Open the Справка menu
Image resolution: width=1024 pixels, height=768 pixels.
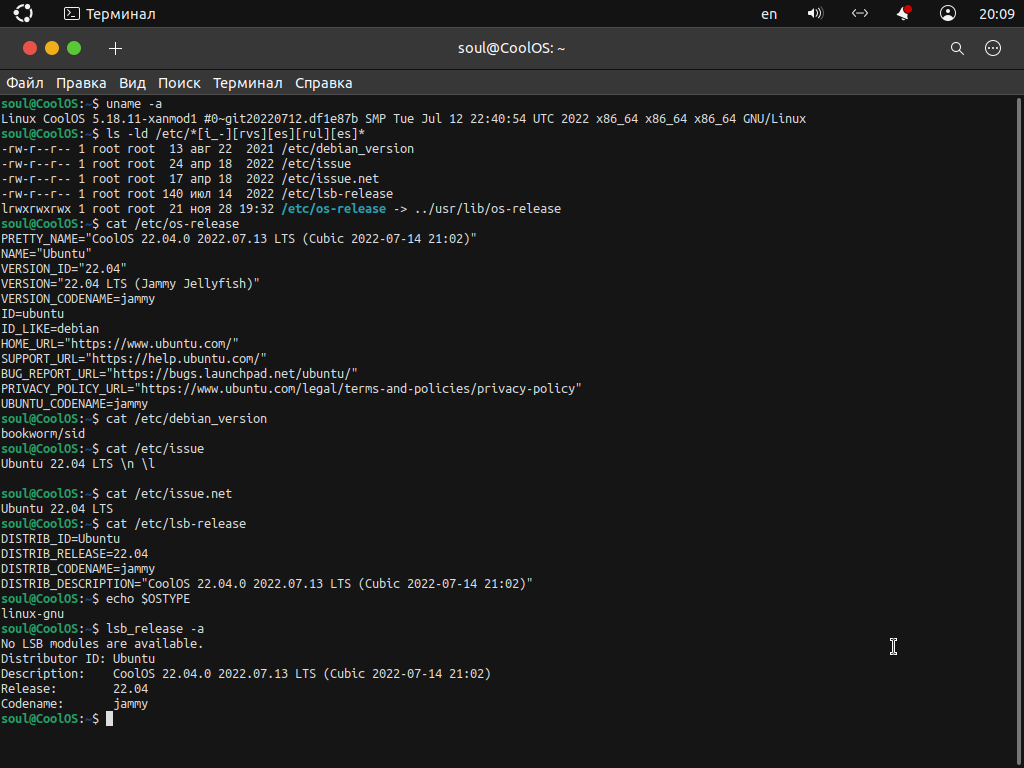(x=323, y=83)
